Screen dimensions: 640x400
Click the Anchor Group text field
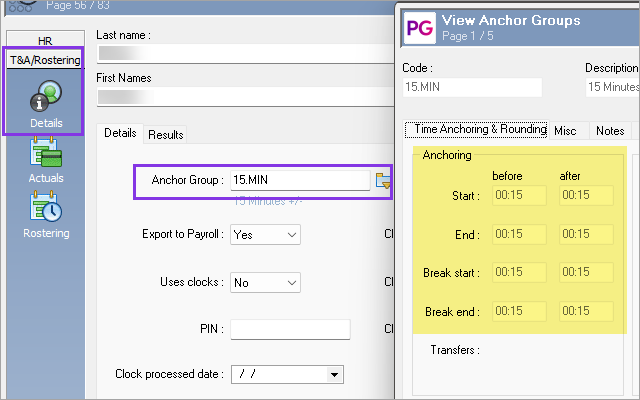(x=300, y=180)
